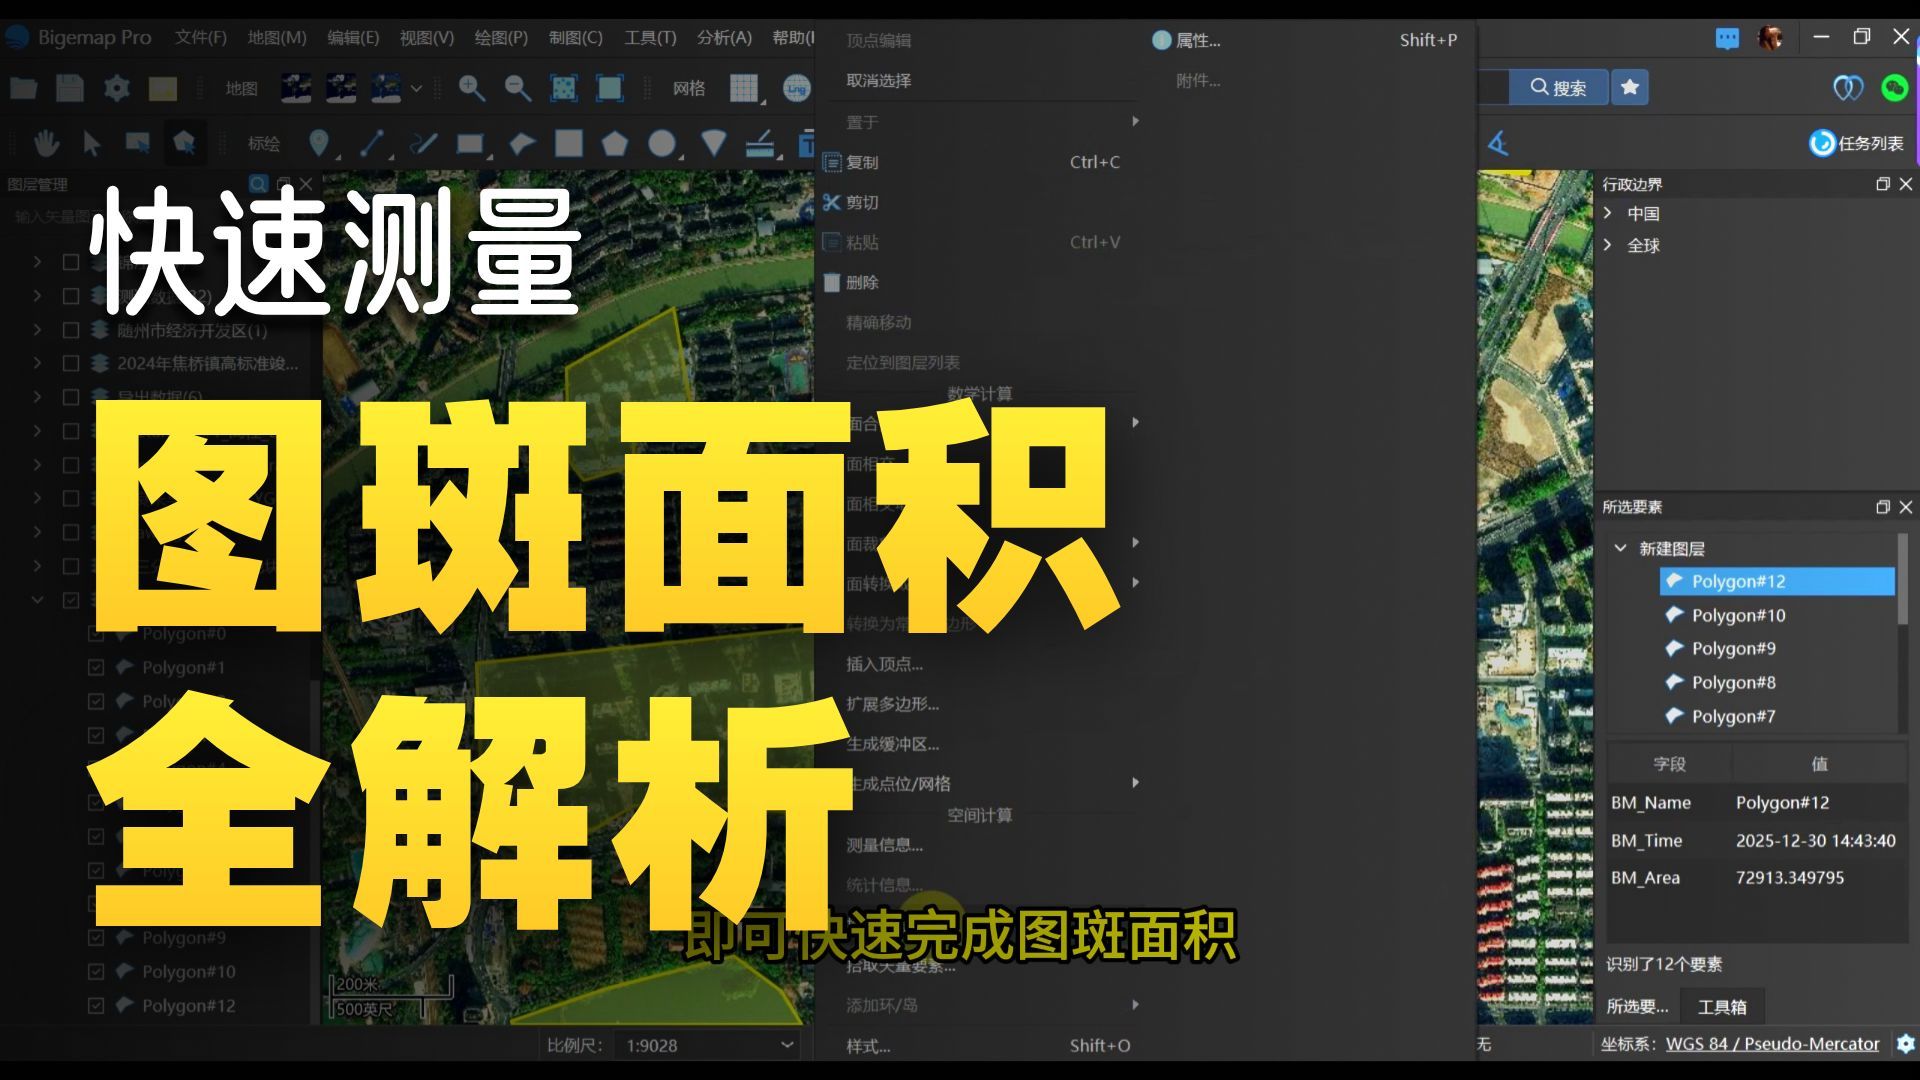Expand the 生成点位/网格 submenu arrow
Image resolution: width=1920 pixels, height=1080 pixels.
click(1135, 782)
